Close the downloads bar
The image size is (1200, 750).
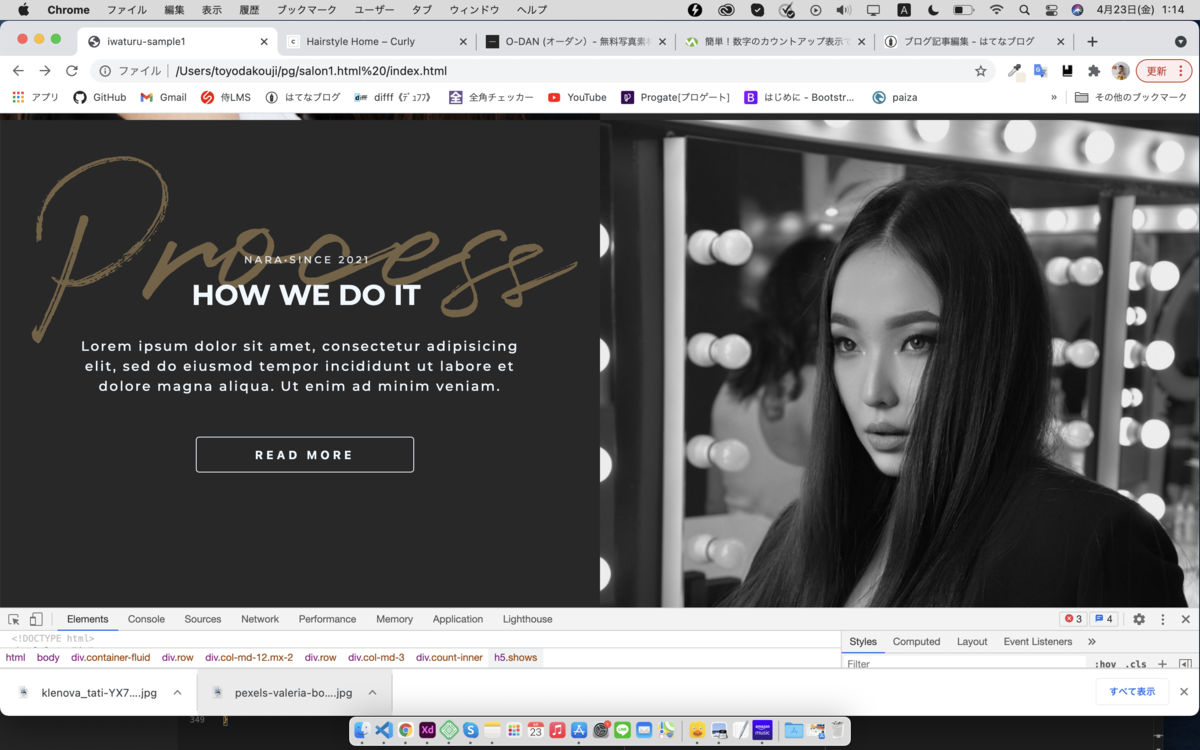[1184, 691]
